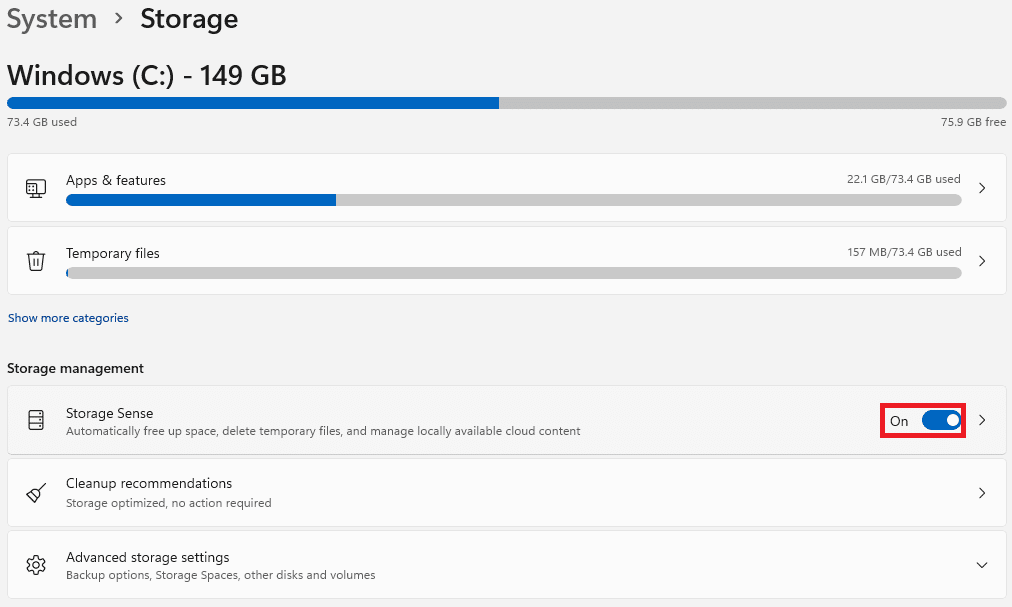The height and width of the screenshot is (607, 1012).
Task: Go back to System breadcrumb
Action: pyautogui.click(x=52, y=19)
